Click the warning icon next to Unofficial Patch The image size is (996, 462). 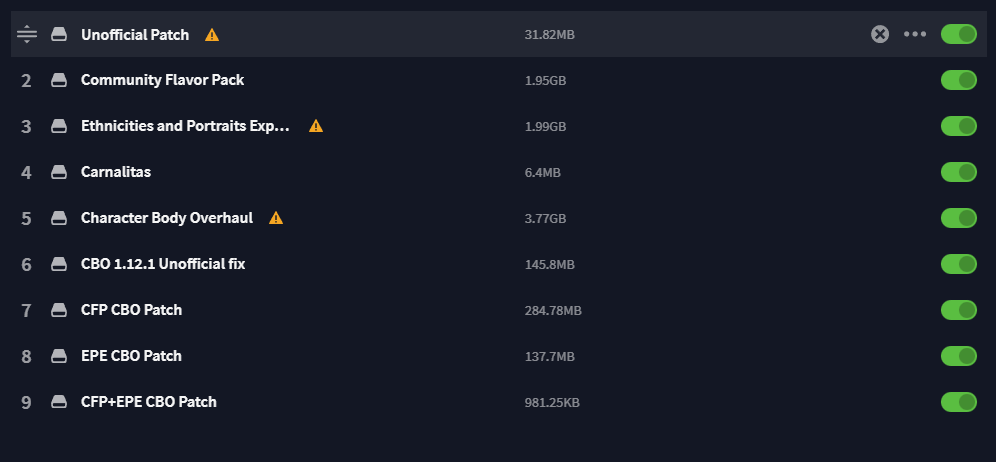[x=212, y=35]
